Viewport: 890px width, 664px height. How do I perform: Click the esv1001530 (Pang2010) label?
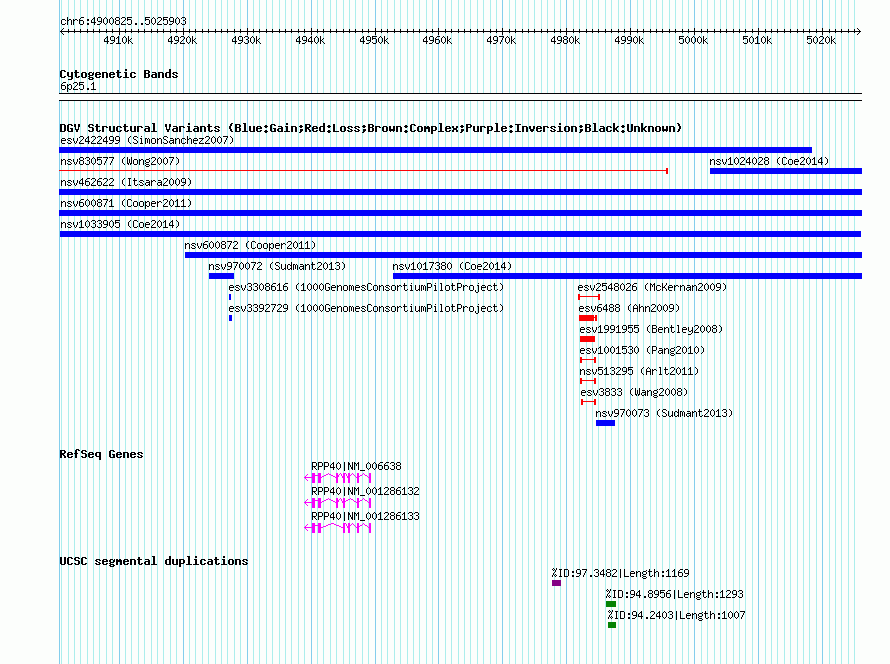642,350
